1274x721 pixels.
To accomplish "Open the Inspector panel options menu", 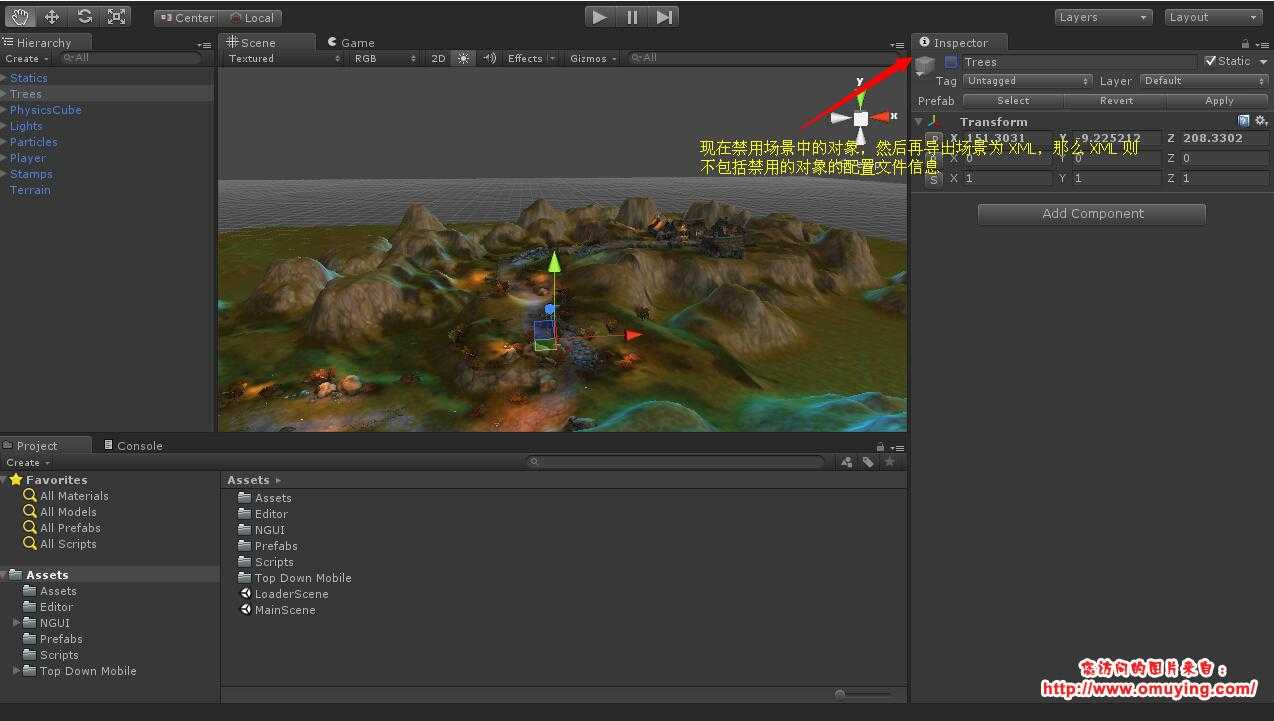I will click(x=1262, y=44).
